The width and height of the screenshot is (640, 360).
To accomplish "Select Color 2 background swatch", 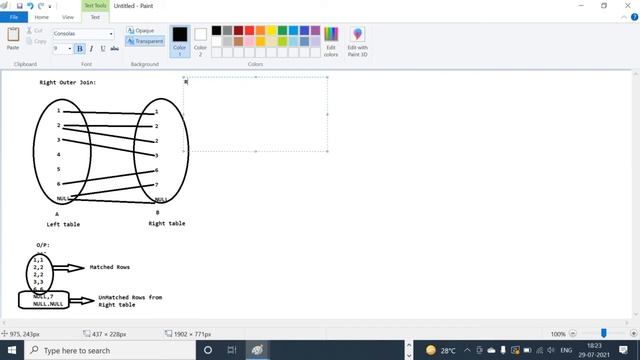I will 200,41.
